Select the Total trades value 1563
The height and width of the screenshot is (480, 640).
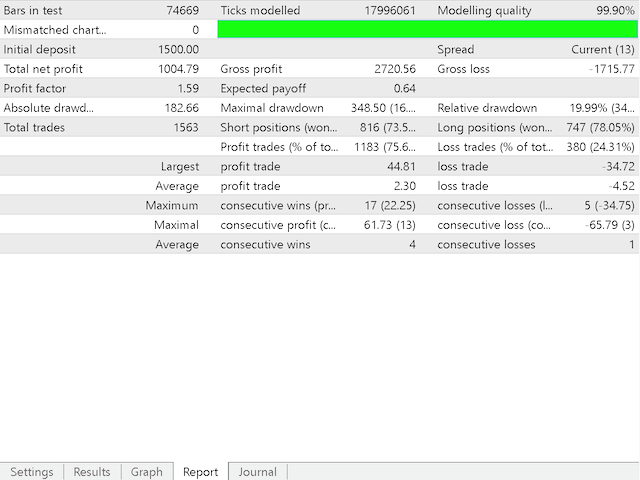click(186, 127)
